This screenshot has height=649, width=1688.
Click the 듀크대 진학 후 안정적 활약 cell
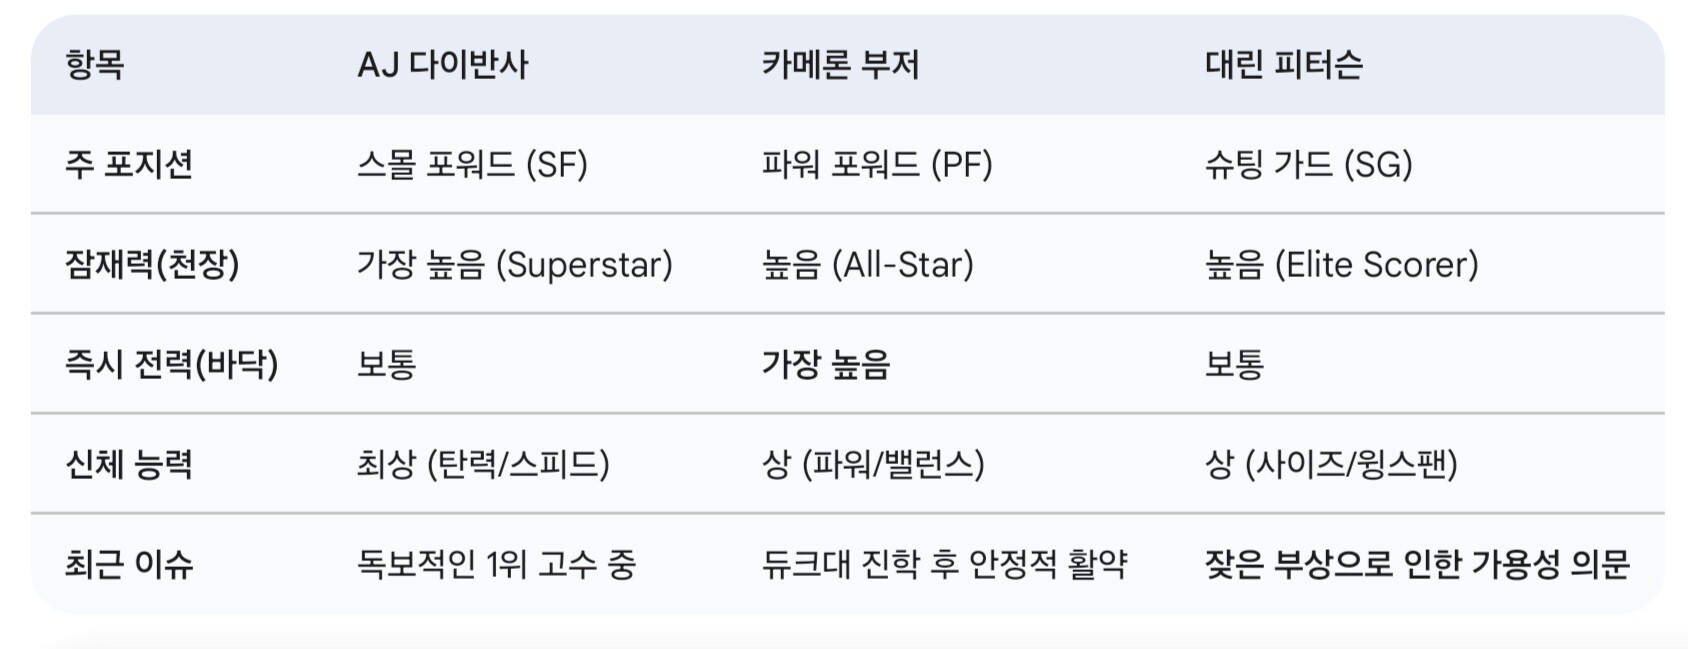(945, 564)
